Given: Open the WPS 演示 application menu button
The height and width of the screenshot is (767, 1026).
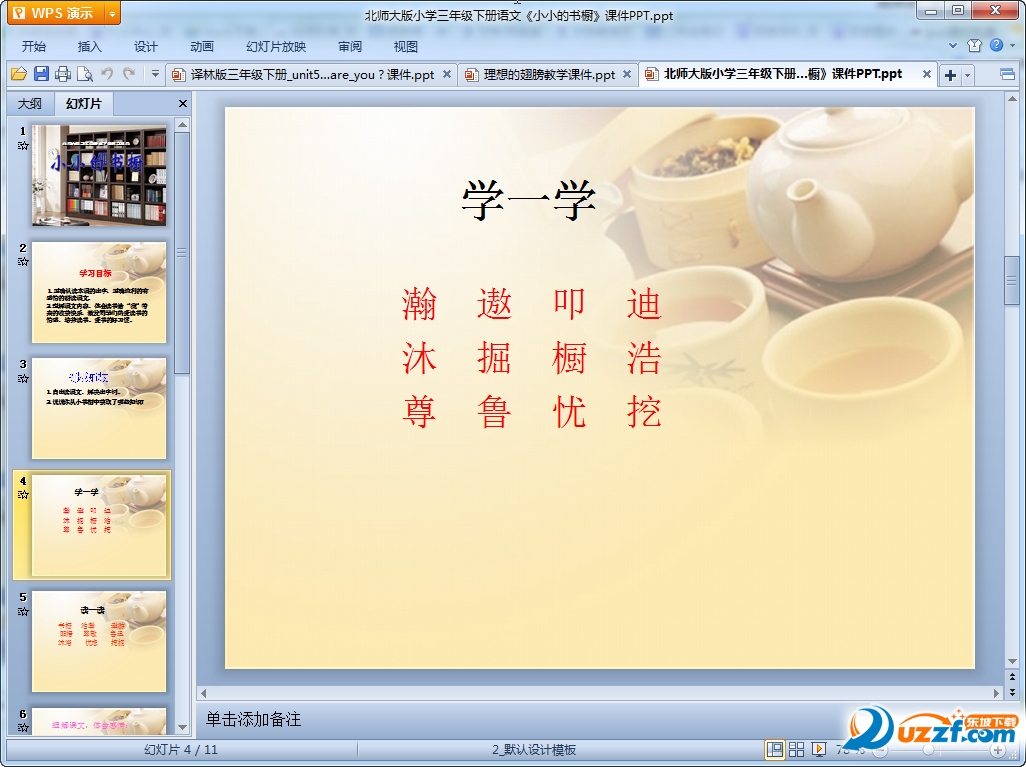Looking at the screenshot, I should 56,12.
